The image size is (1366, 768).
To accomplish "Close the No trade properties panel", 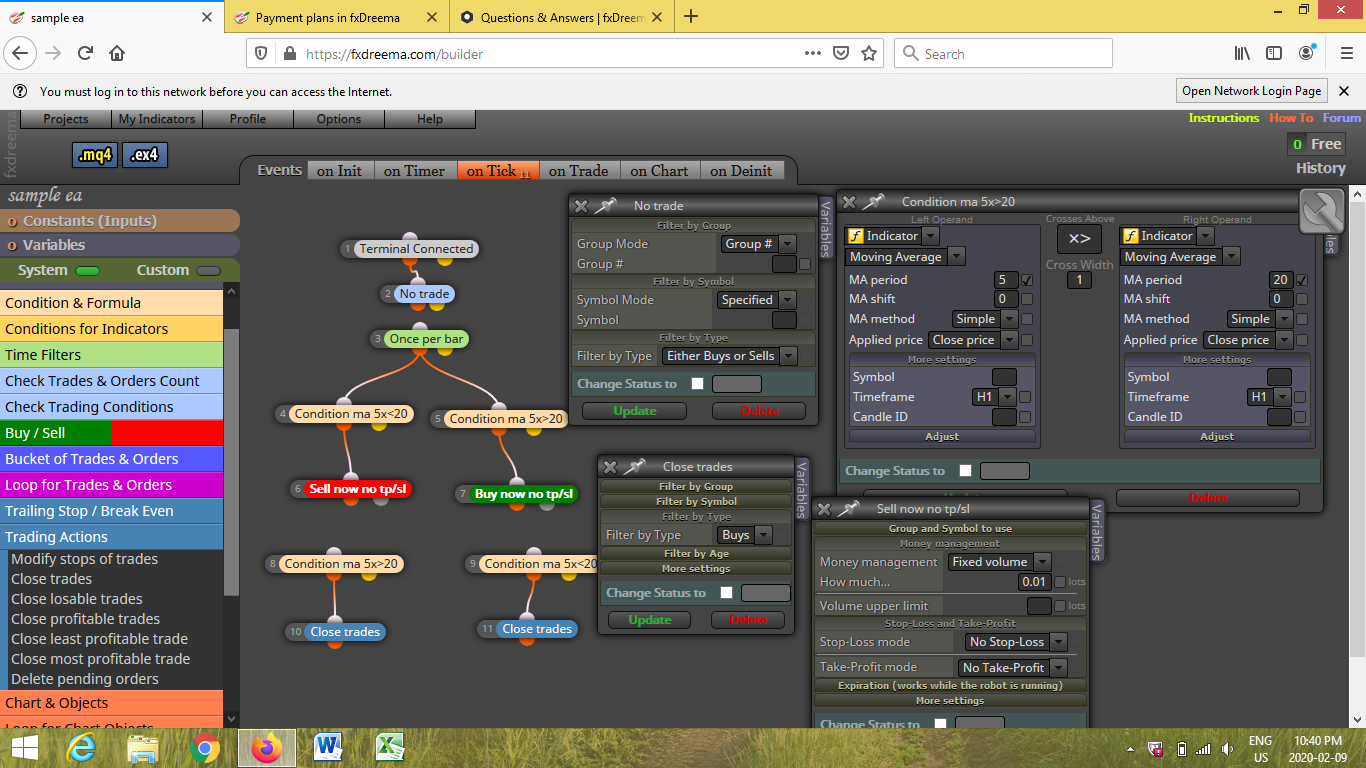I will [x=580, y=205].
